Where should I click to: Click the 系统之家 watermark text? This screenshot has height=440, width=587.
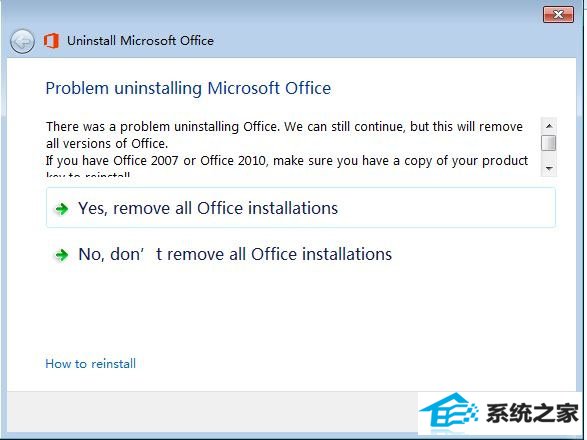[x=532, y=413]
